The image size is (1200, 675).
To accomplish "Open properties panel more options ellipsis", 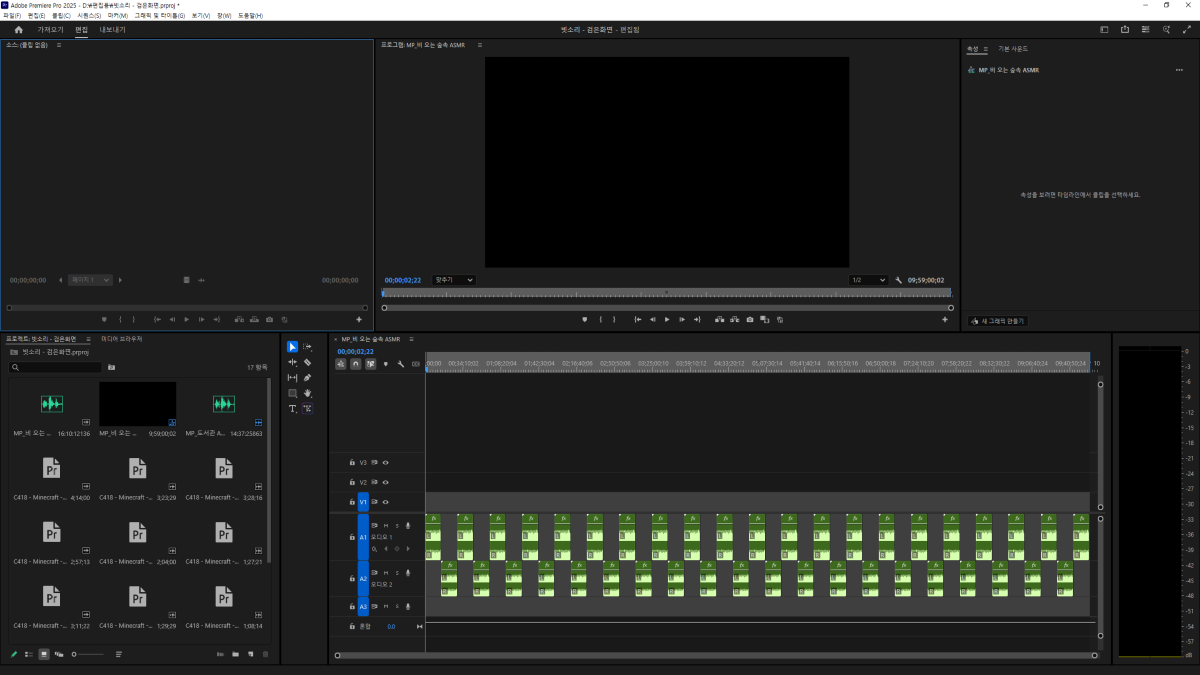I will [x=1179, y=70].
